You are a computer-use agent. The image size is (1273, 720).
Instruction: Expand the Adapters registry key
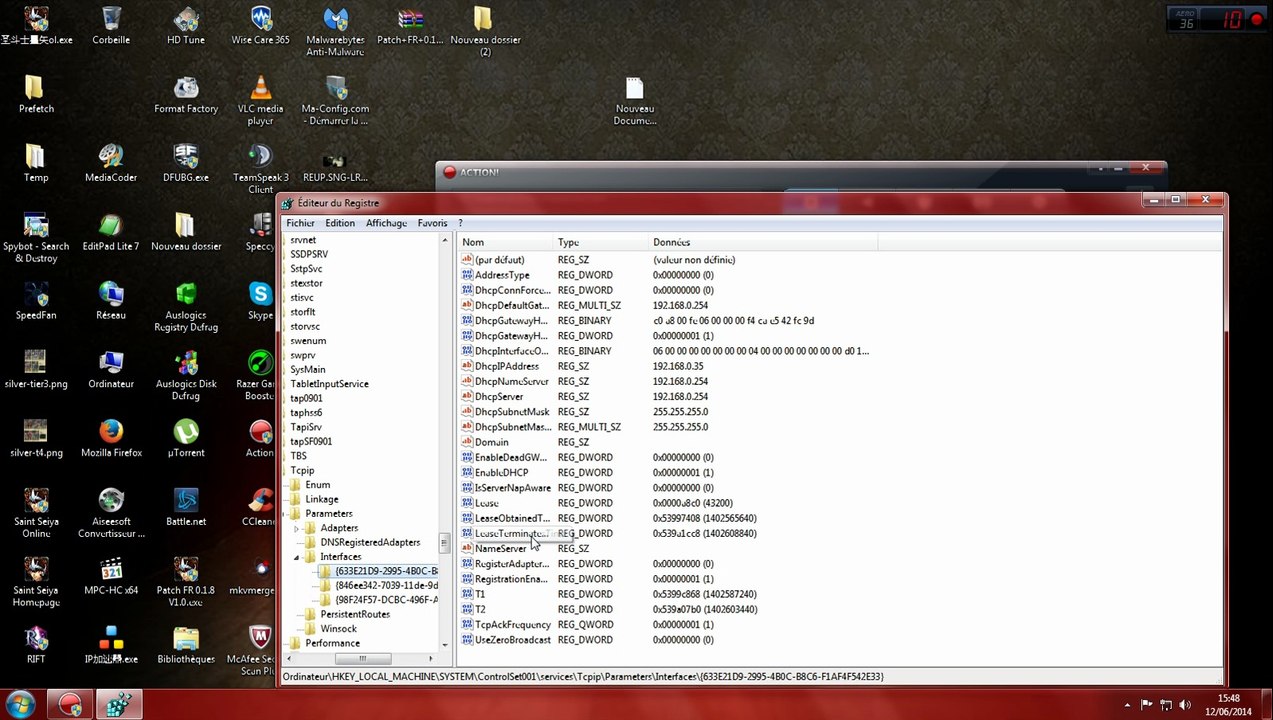click(296, 528)
